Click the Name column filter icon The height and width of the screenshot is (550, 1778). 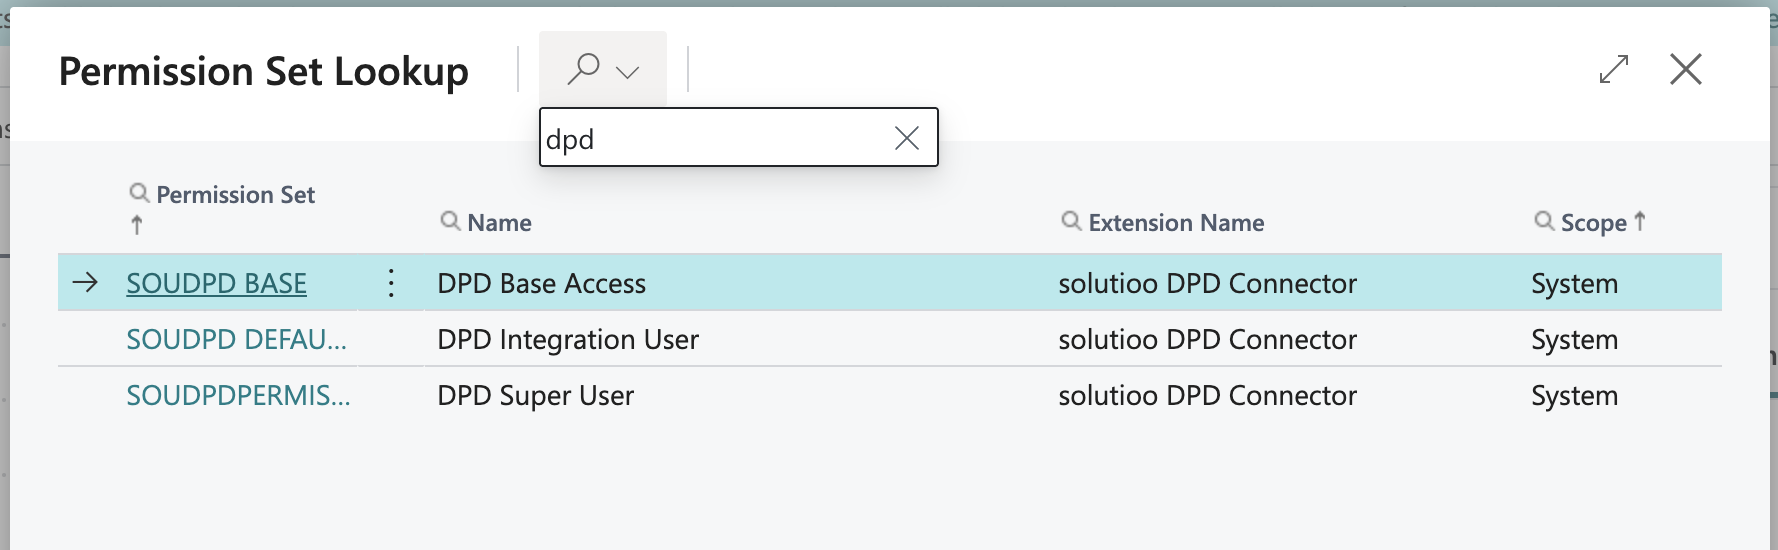[451, 221]
